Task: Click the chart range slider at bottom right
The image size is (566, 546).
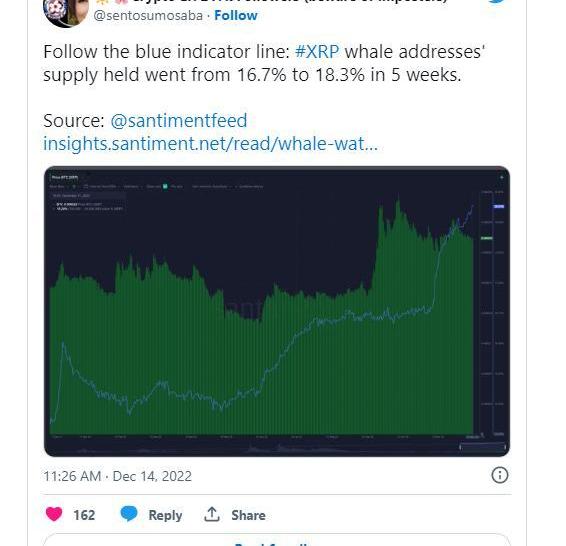Action: pos(482,447)
